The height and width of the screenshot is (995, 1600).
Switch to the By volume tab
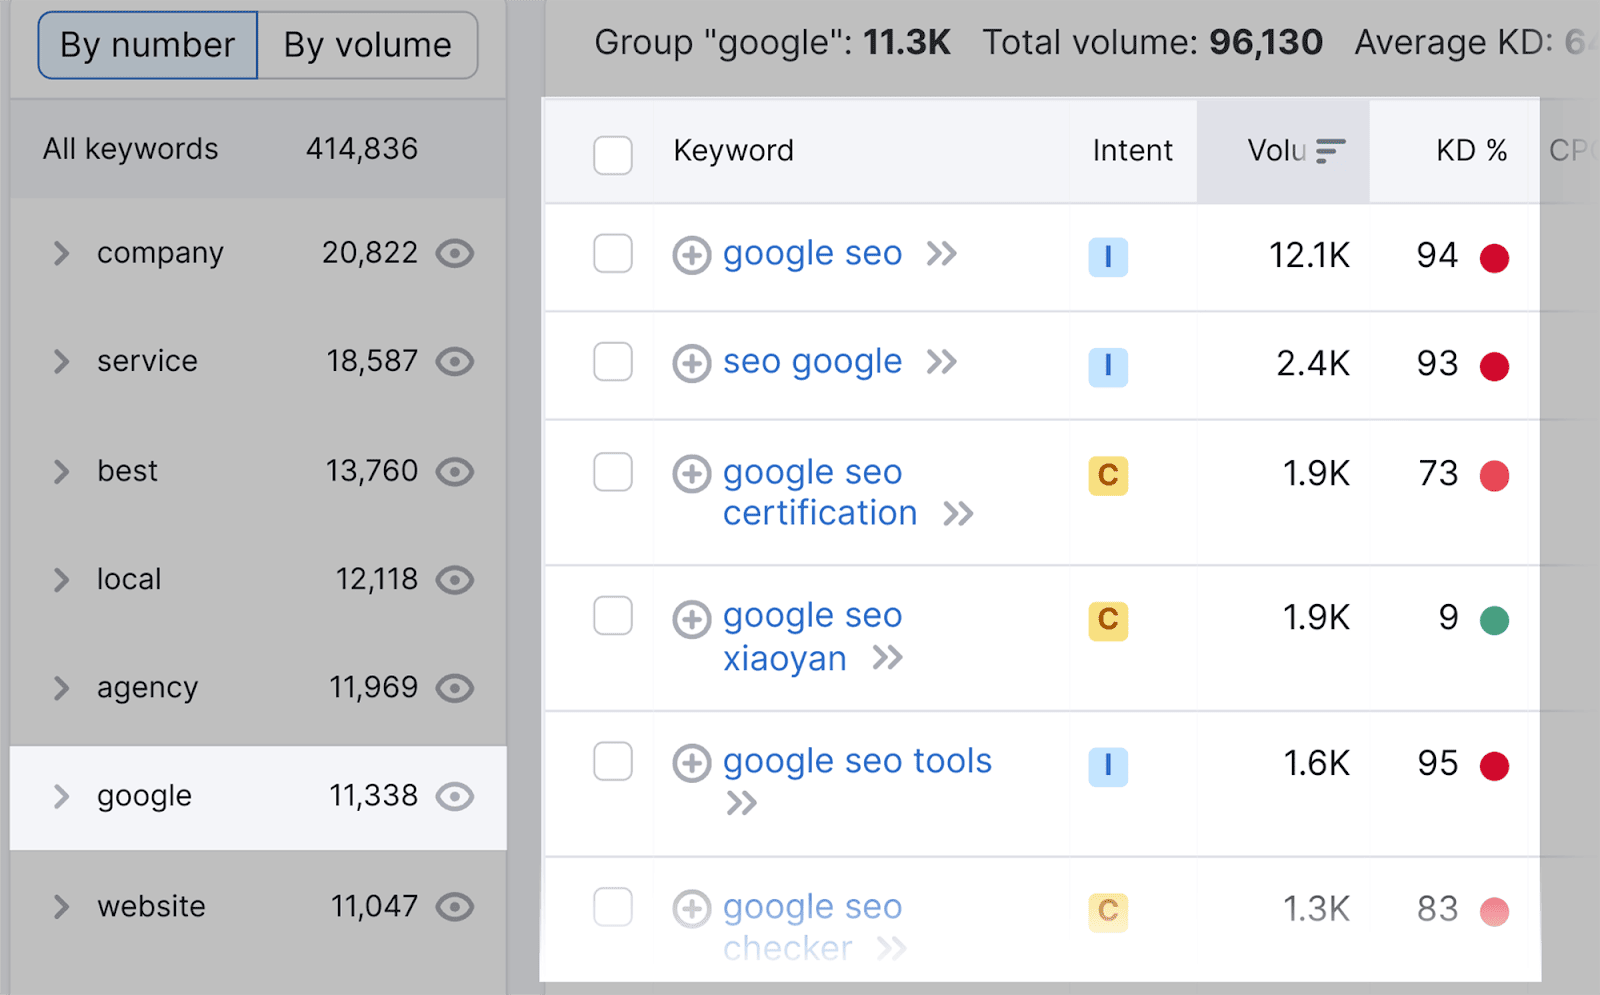pos(366,44)
